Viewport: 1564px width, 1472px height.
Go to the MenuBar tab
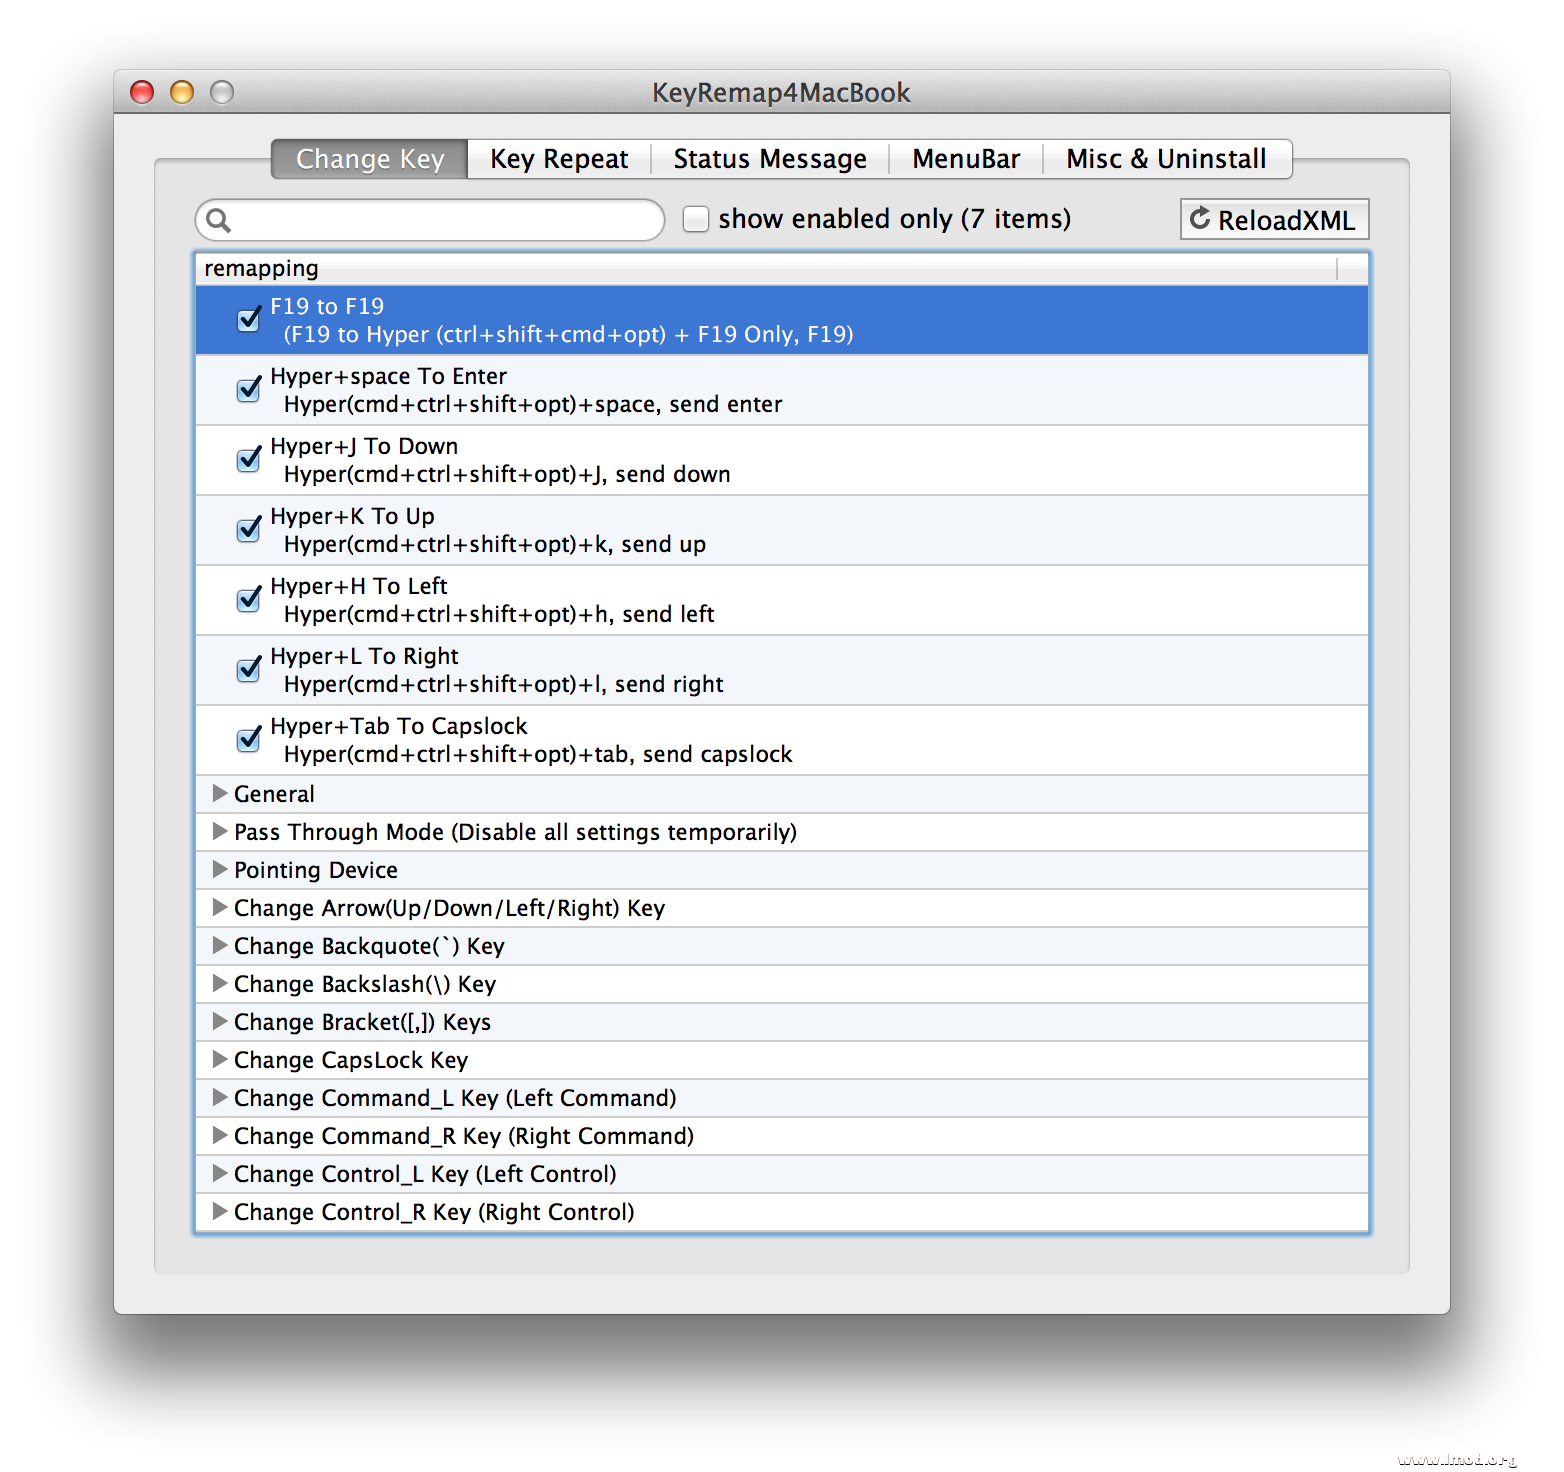pos(965,159)
